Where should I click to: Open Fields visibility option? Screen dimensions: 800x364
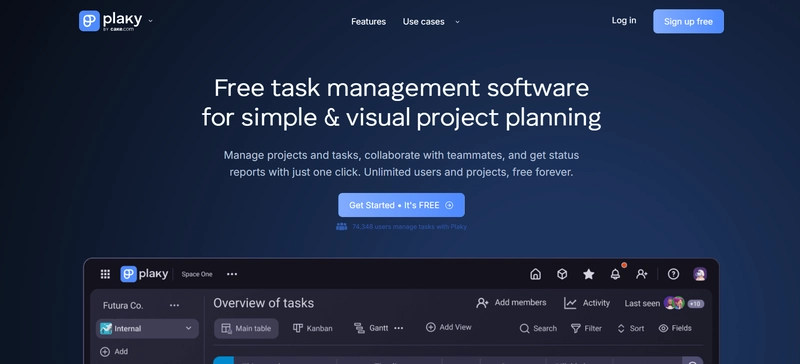coord(675,328)
